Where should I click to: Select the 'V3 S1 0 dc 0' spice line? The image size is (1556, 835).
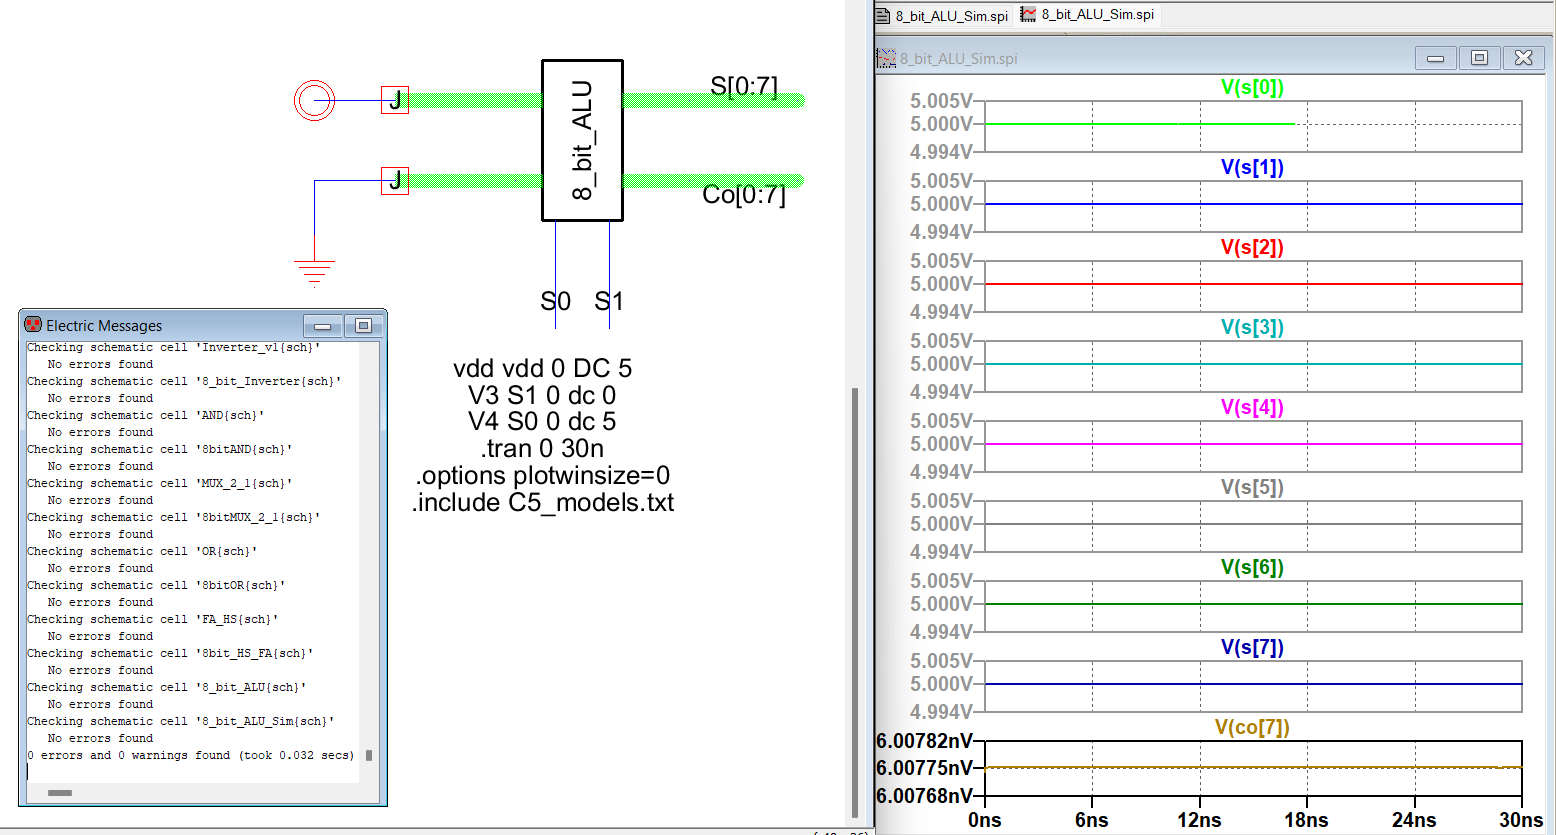coord(542,395)
